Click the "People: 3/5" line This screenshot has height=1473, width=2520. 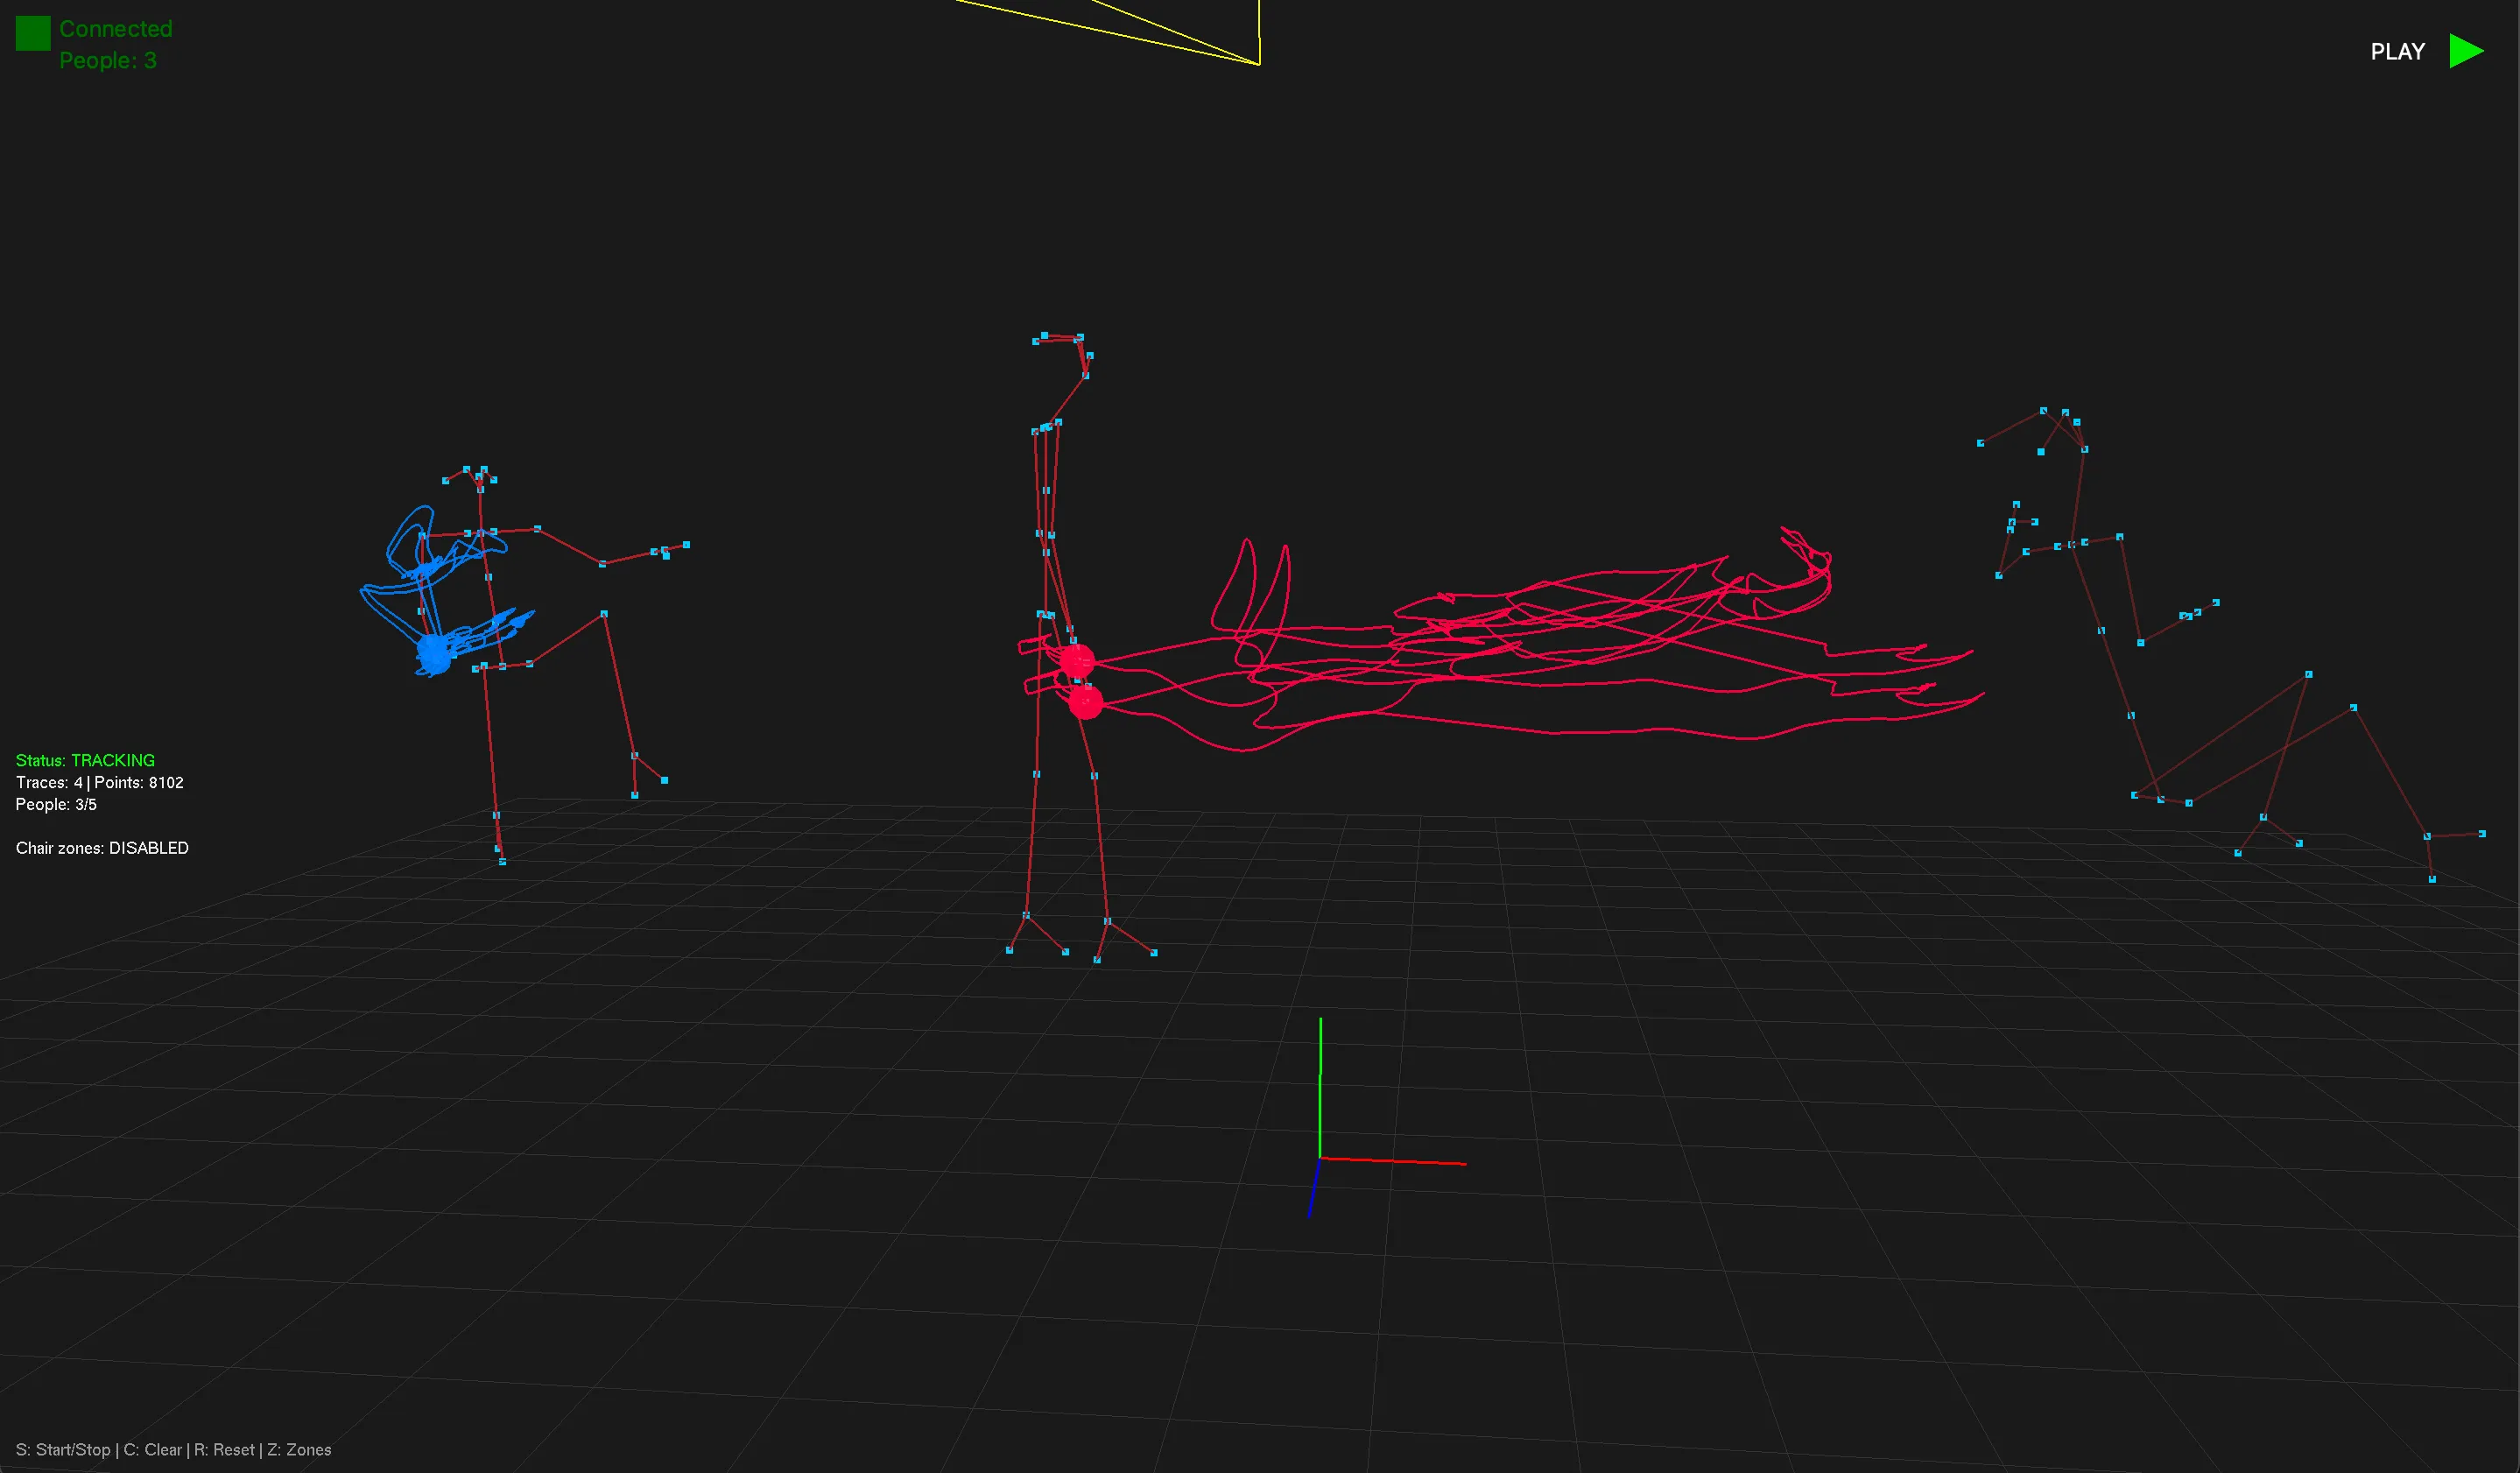pyautogui.click(x=56, y=804)
